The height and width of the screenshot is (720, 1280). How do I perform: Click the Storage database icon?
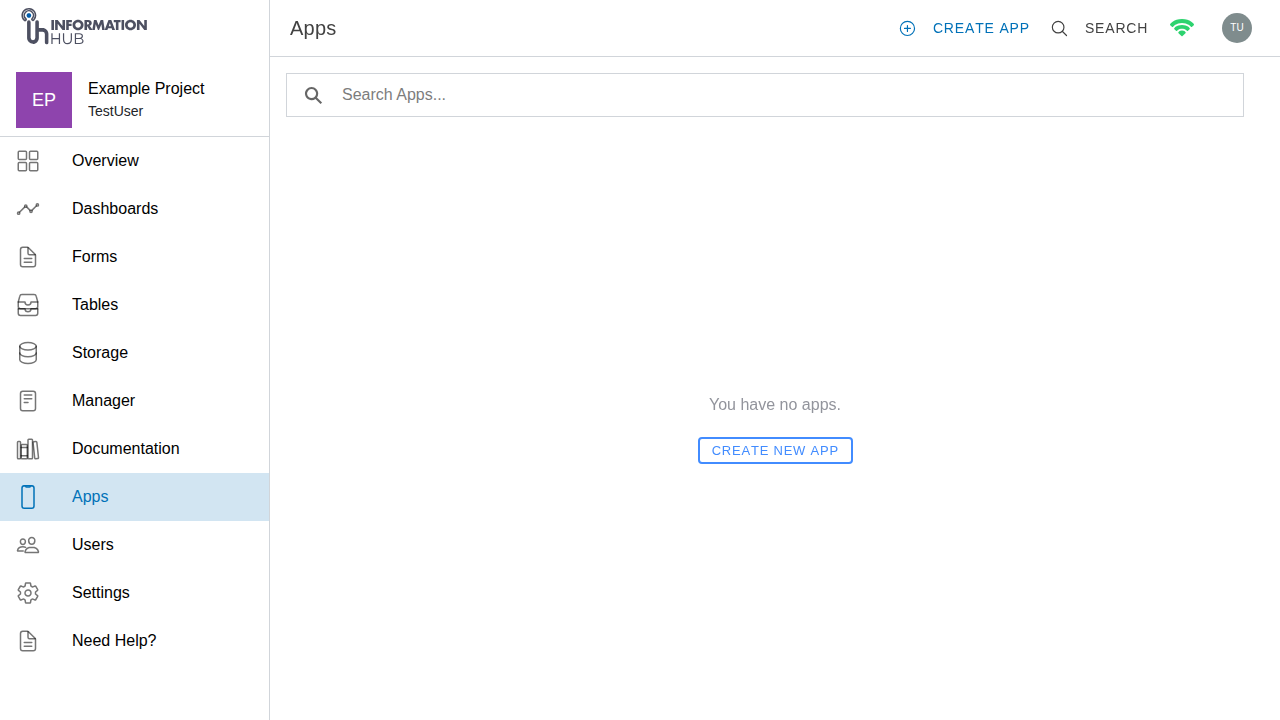coord(28,353)
